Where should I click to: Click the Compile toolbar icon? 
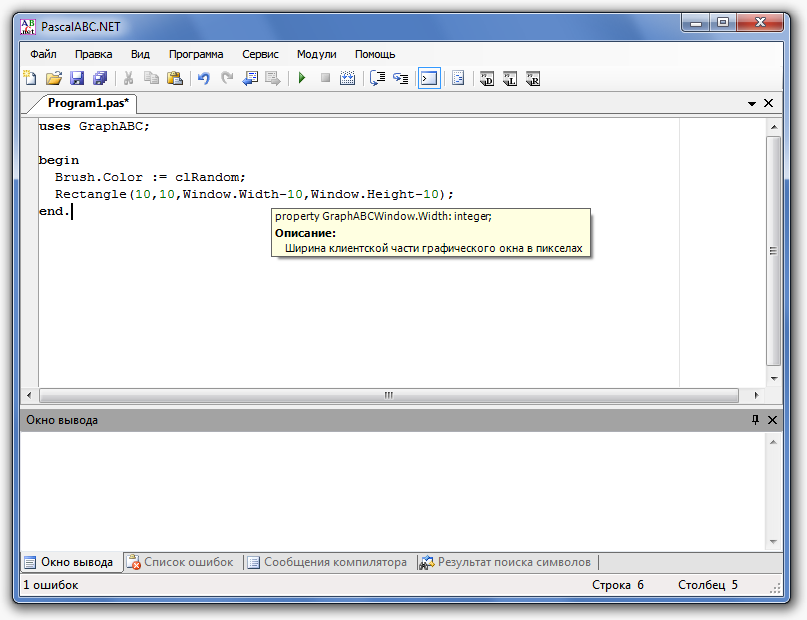coord(348,78)
